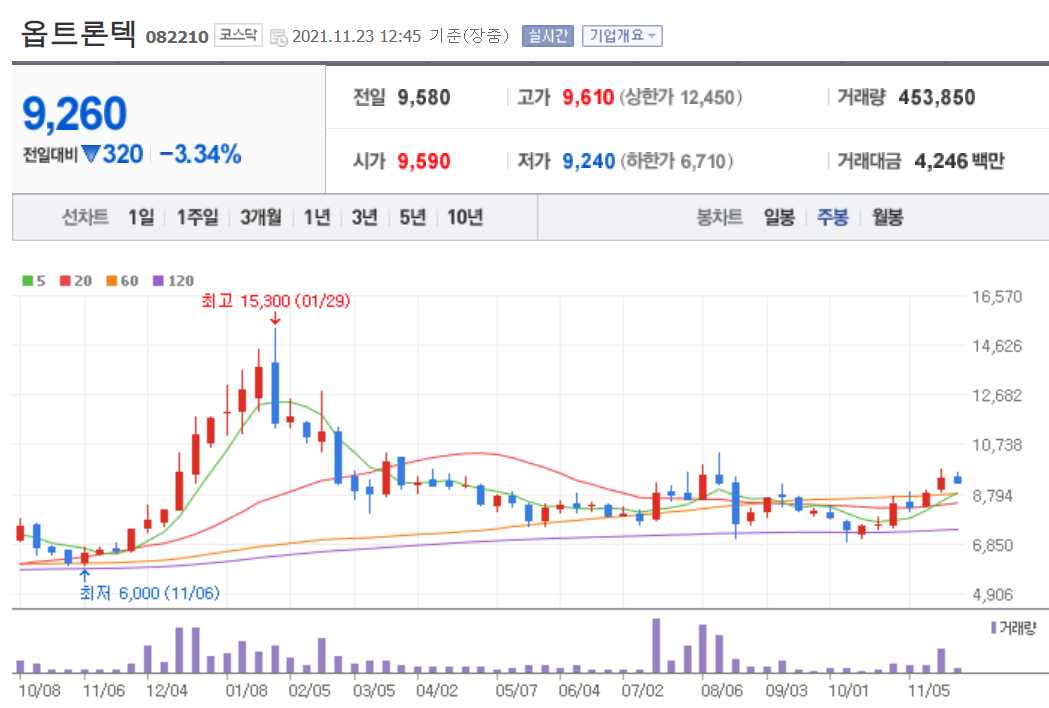Click the 최저 6,000 (11/06) annotation

150,593
